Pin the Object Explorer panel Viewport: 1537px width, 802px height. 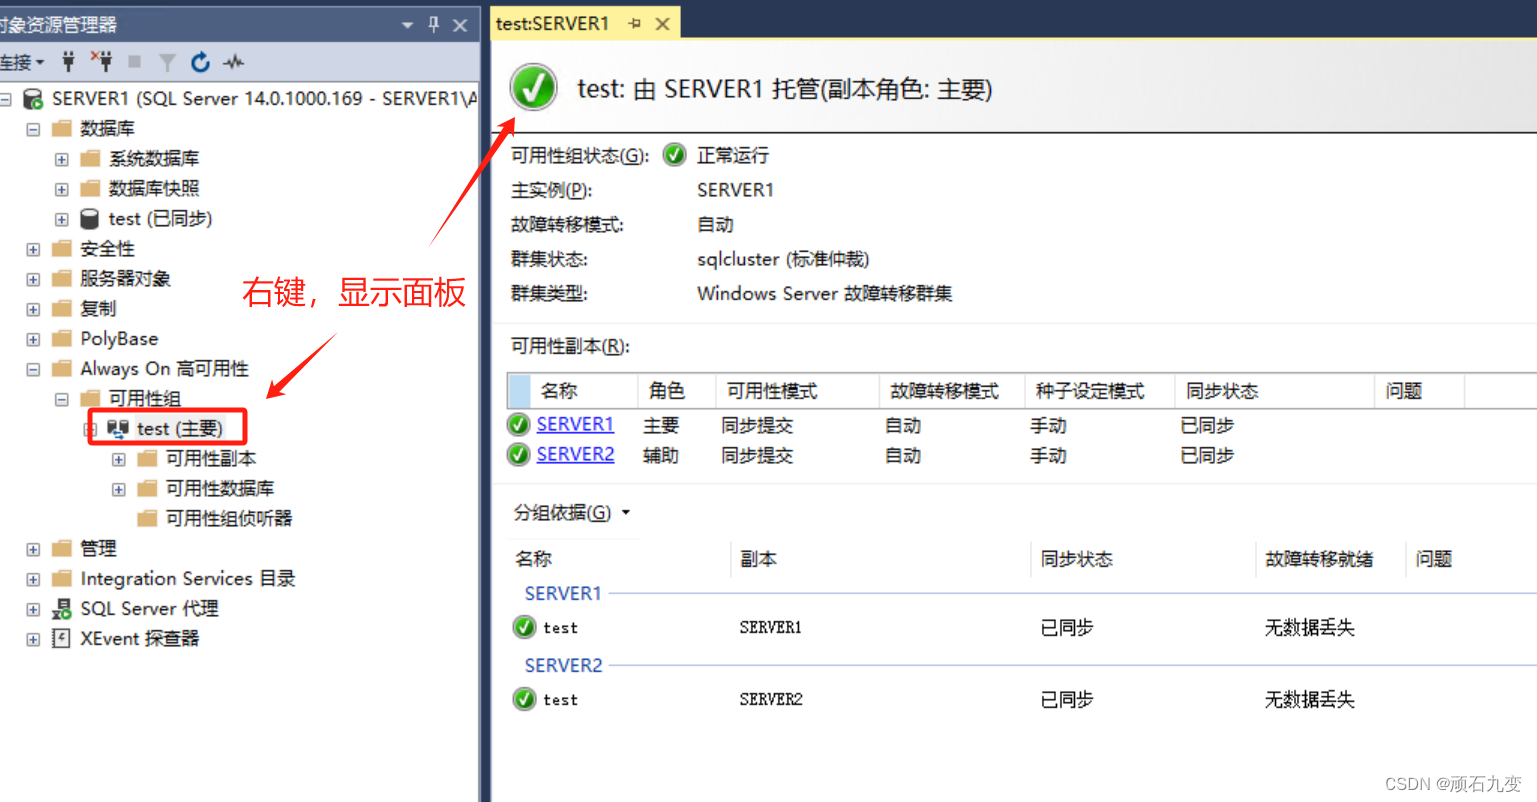tap(432, 25)
